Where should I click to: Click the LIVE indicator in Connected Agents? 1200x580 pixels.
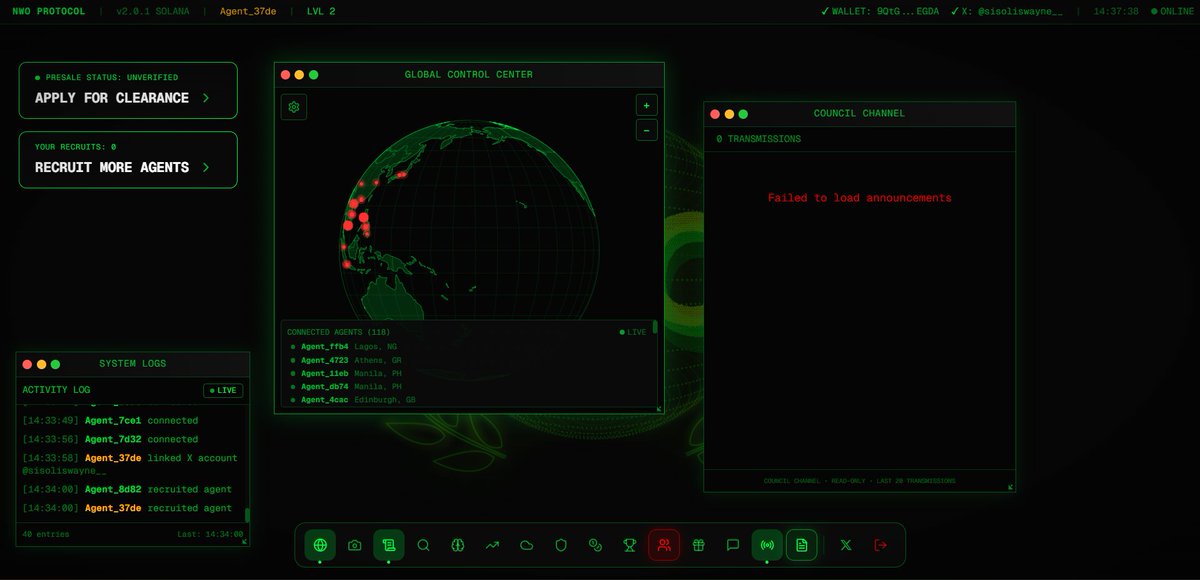pos(633,332)
